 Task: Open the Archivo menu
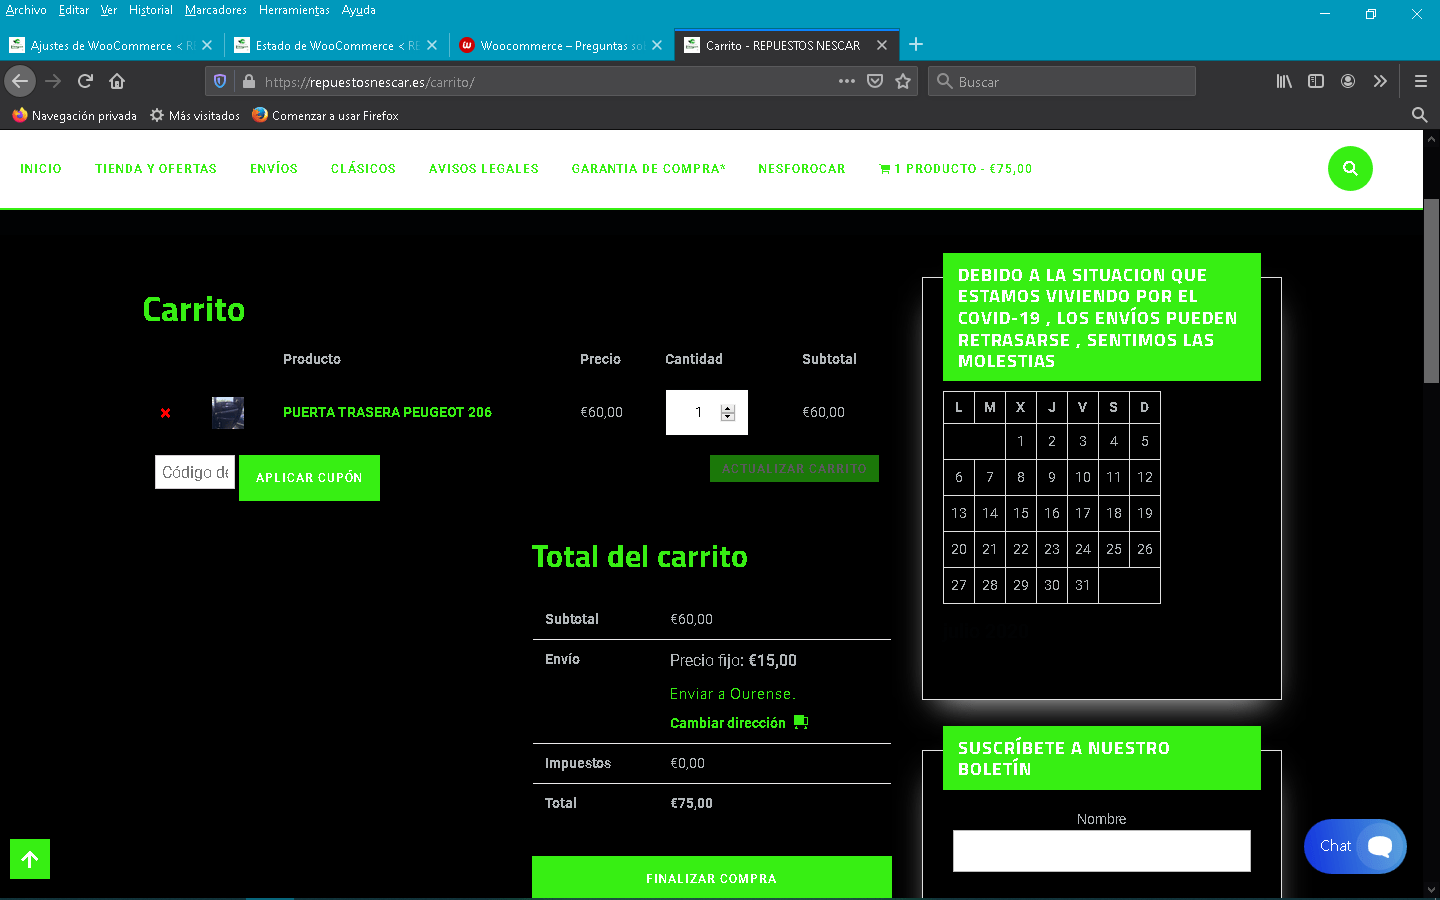tap(26, 10)
